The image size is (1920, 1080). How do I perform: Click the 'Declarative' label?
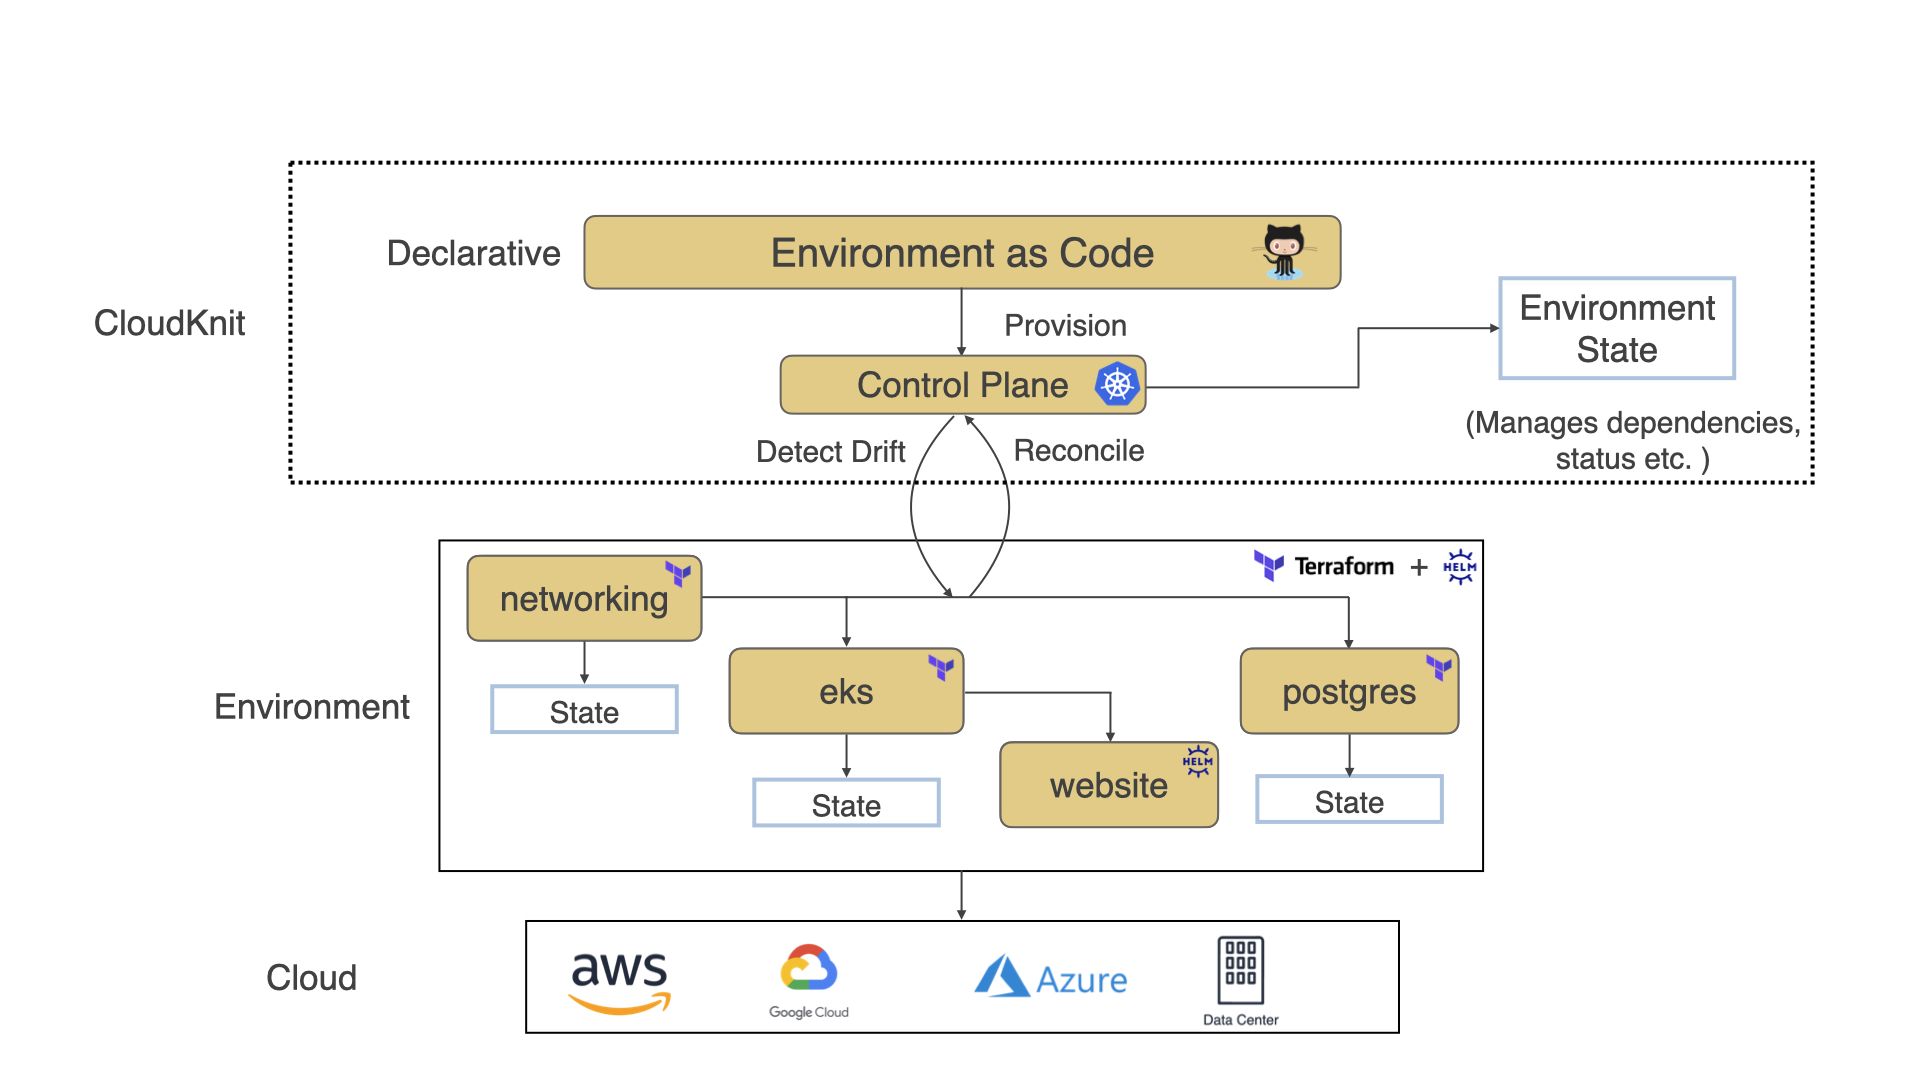tap(473, 254)
